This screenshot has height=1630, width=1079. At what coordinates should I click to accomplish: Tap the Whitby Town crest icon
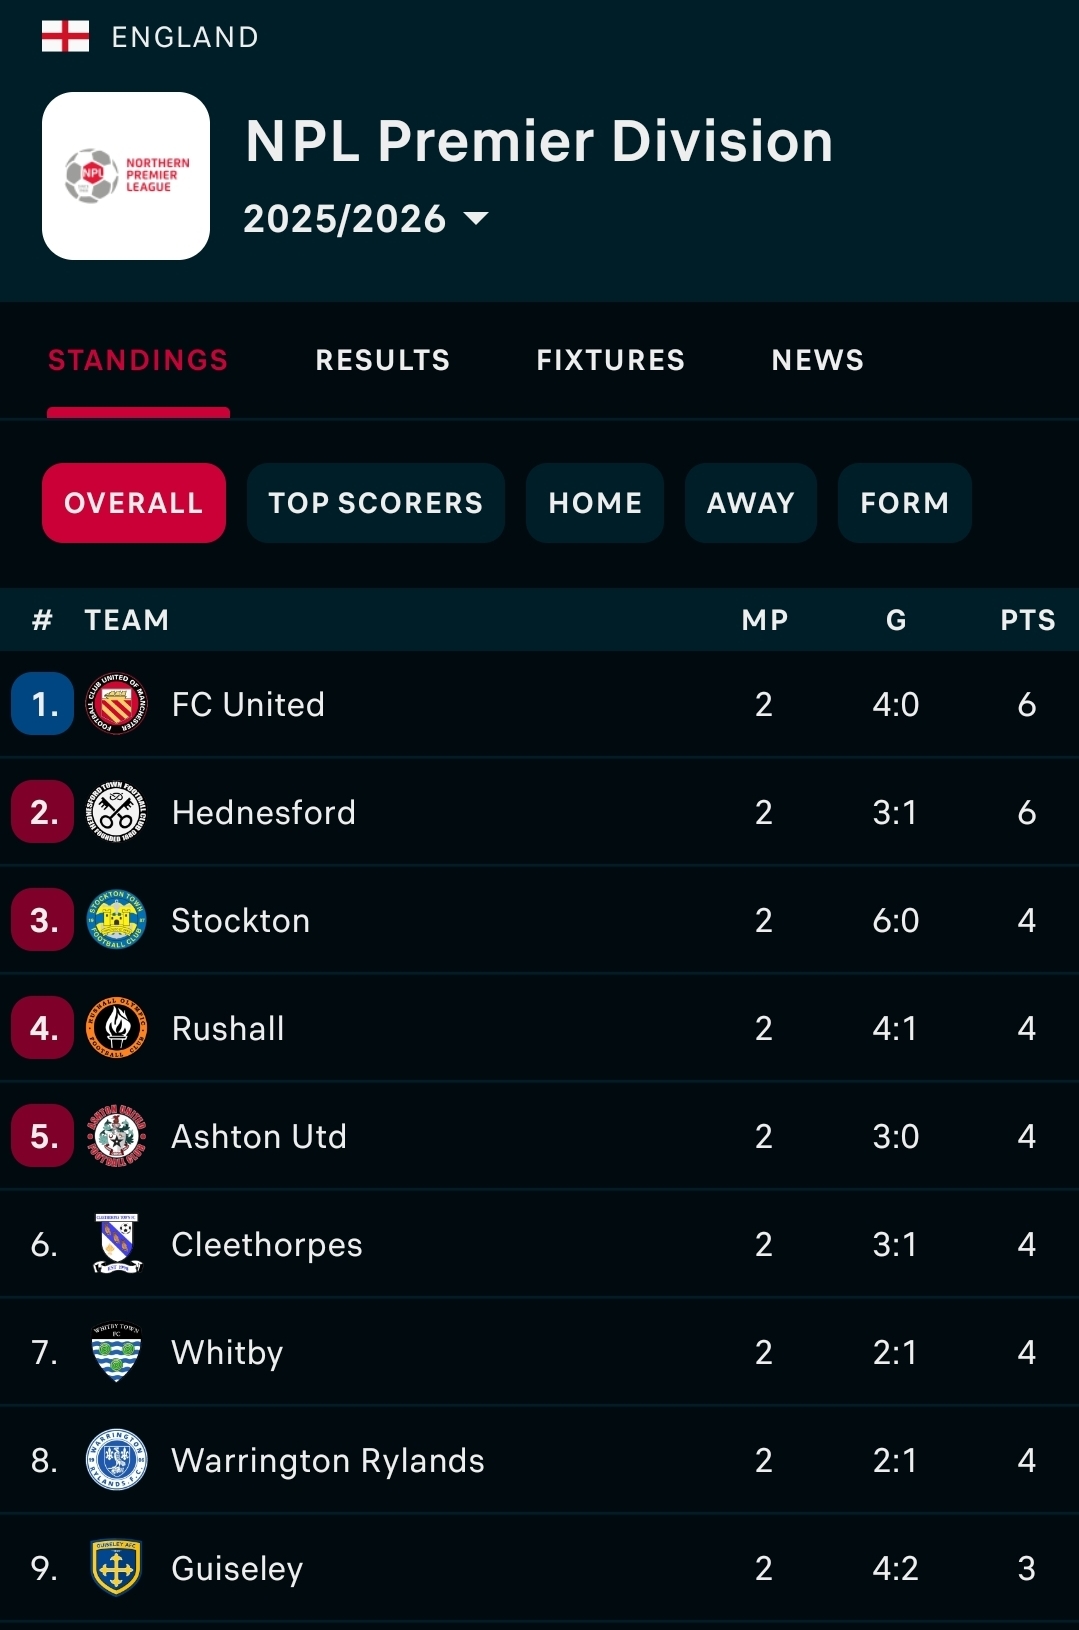(x=117, y=1352)
